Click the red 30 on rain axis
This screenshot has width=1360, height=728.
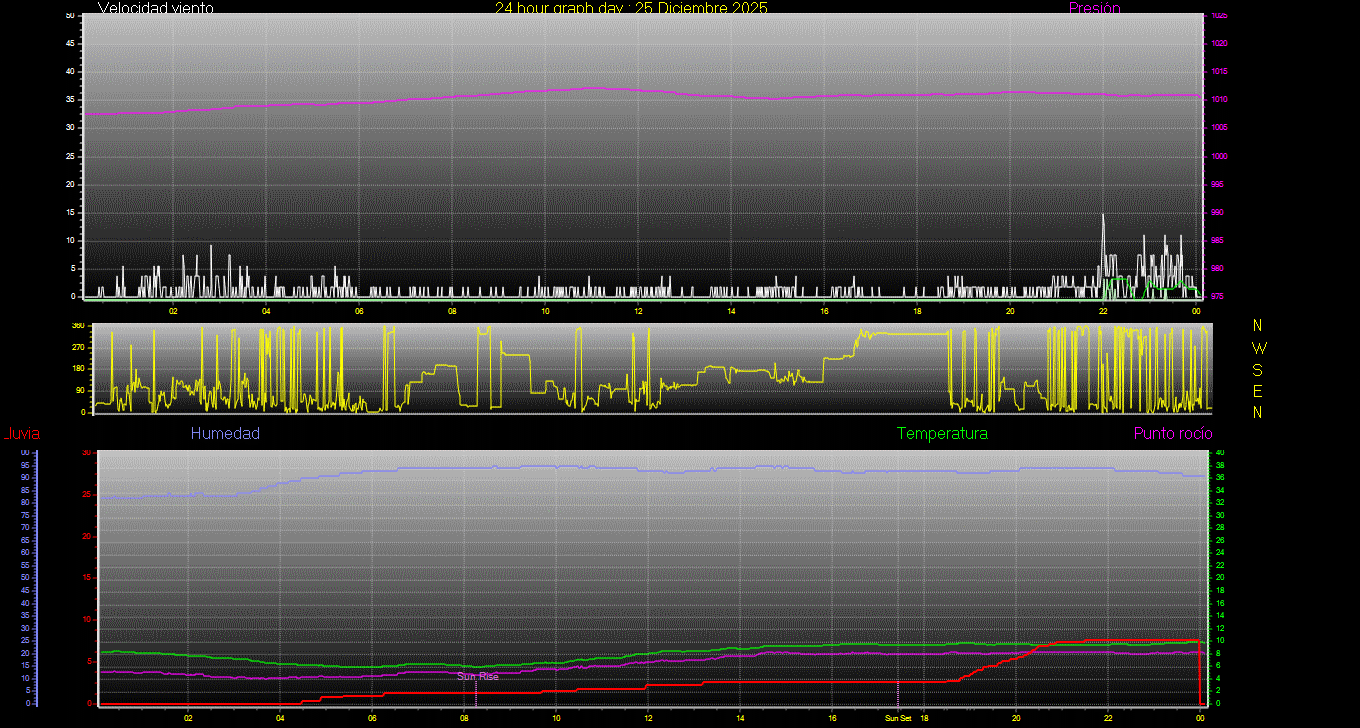(x=86, y=453)
